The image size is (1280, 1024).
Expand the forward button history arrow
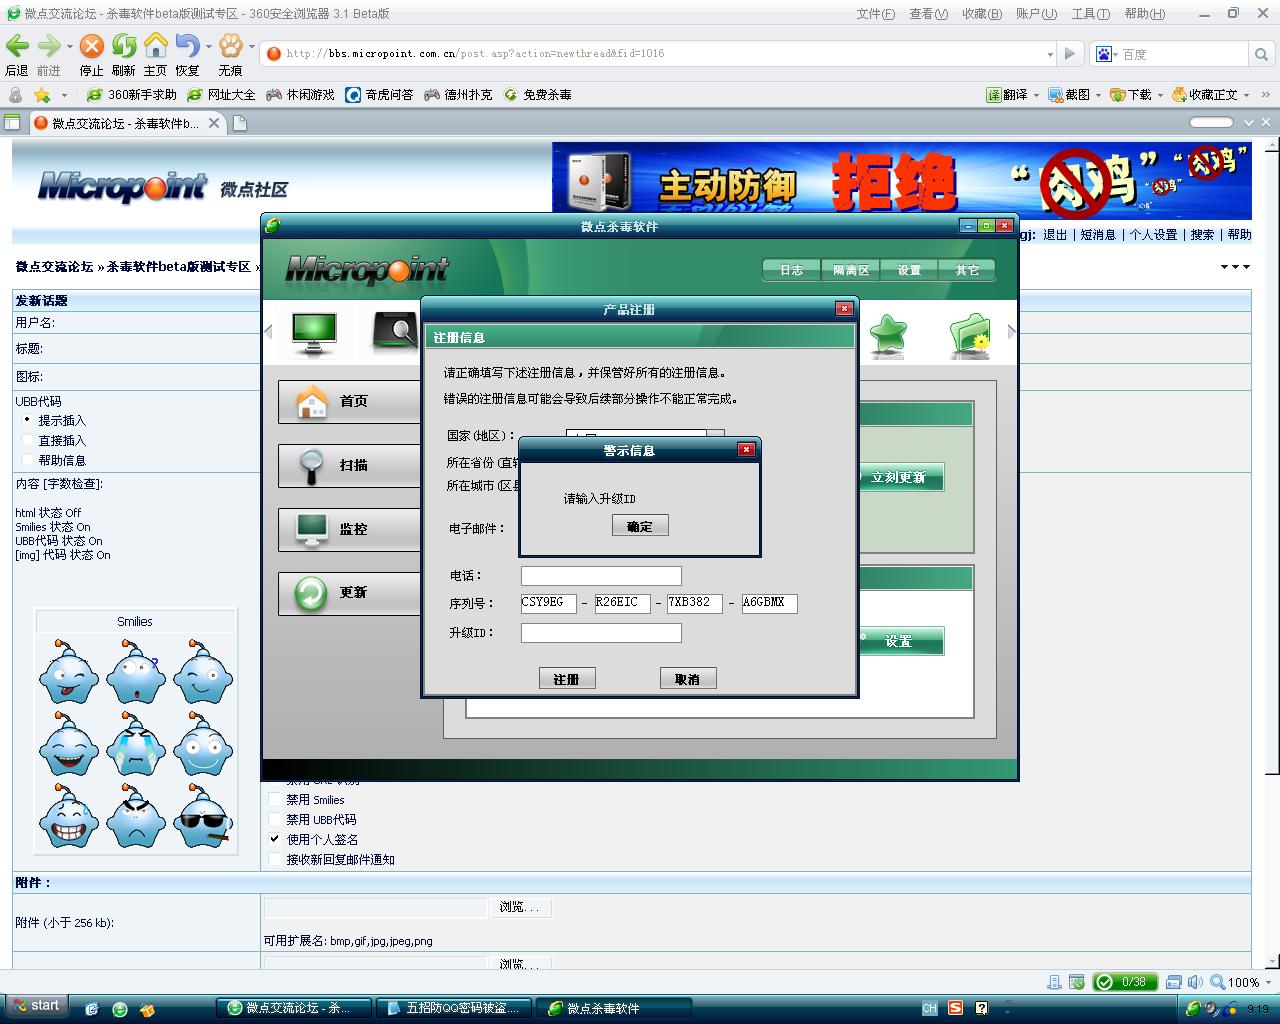click(69, 46)
